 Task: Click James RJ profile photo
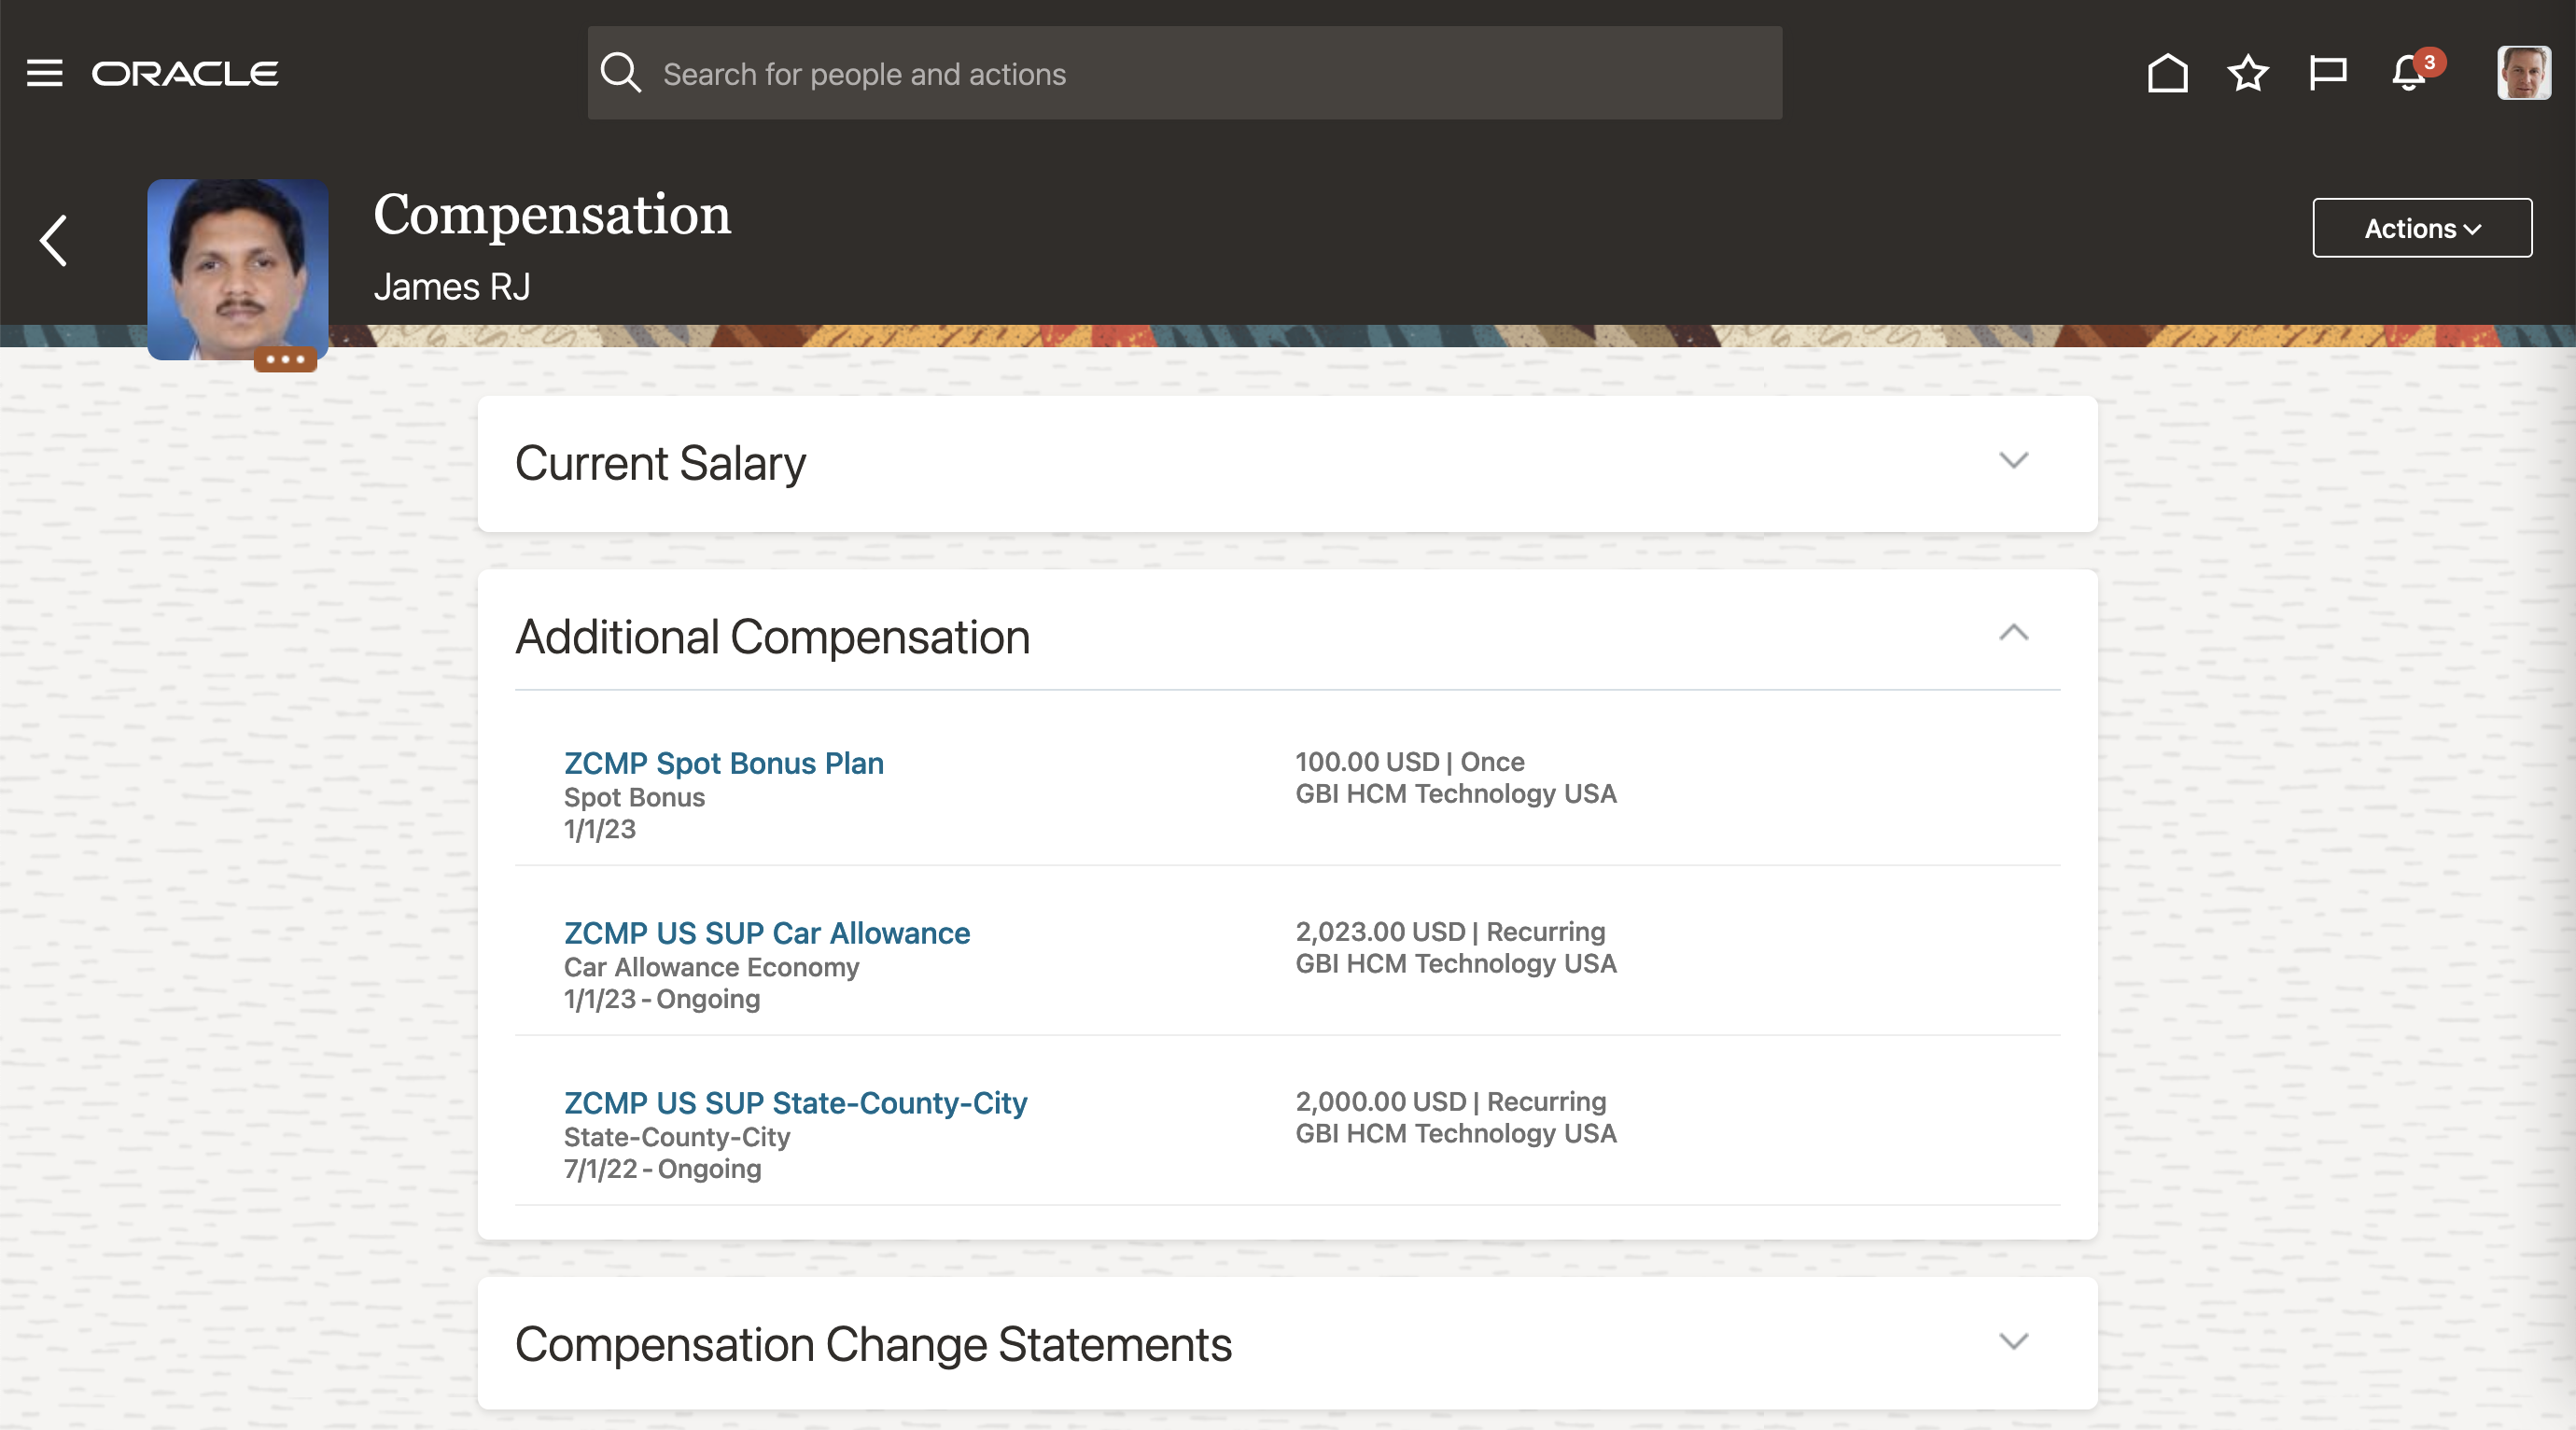pyautogui.click(x=238, y=265)
